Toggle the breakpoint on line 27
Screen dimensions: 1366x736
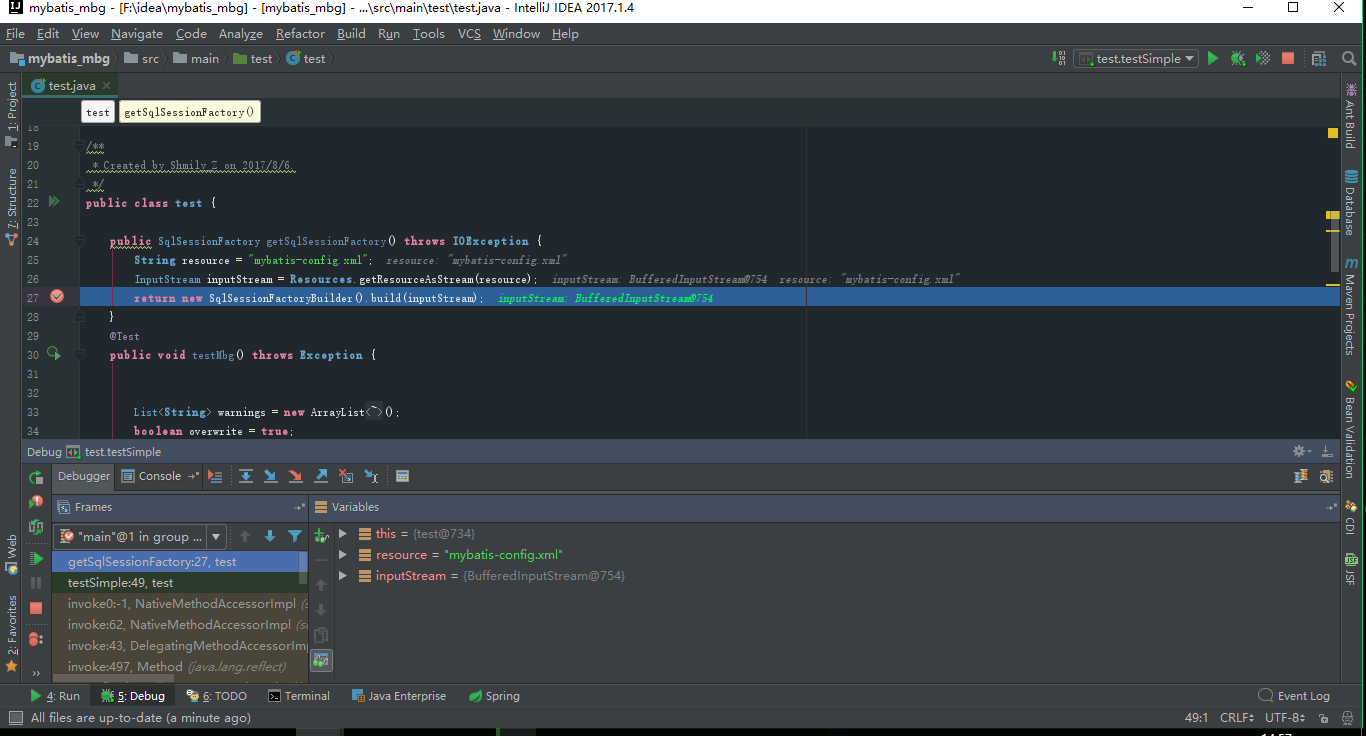[57, 296]
